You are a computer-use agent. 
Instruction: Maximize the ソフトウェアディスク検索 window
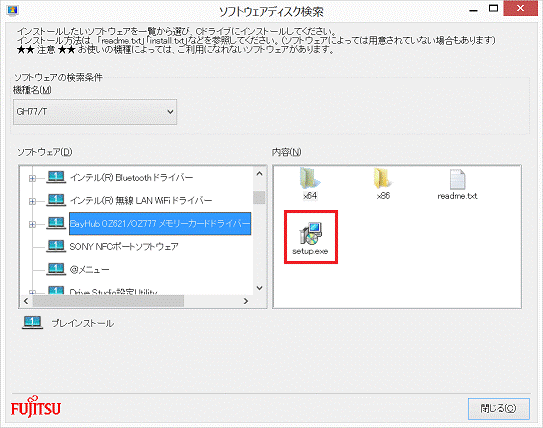(493, 9)
